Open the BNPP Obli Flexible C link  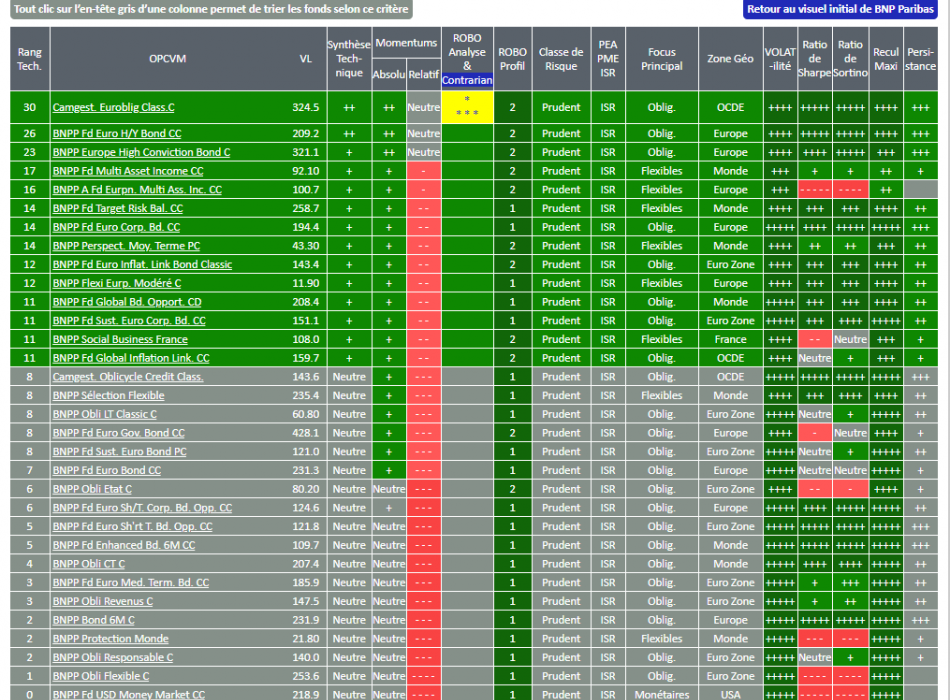pos(101,676)
